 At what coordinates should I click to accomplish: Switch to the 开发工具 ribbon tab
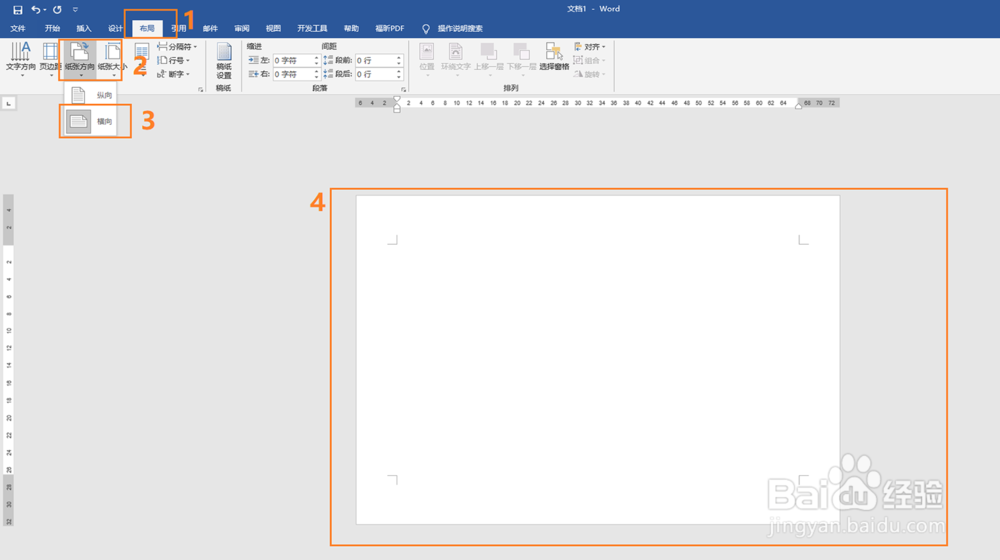(312, 29)
